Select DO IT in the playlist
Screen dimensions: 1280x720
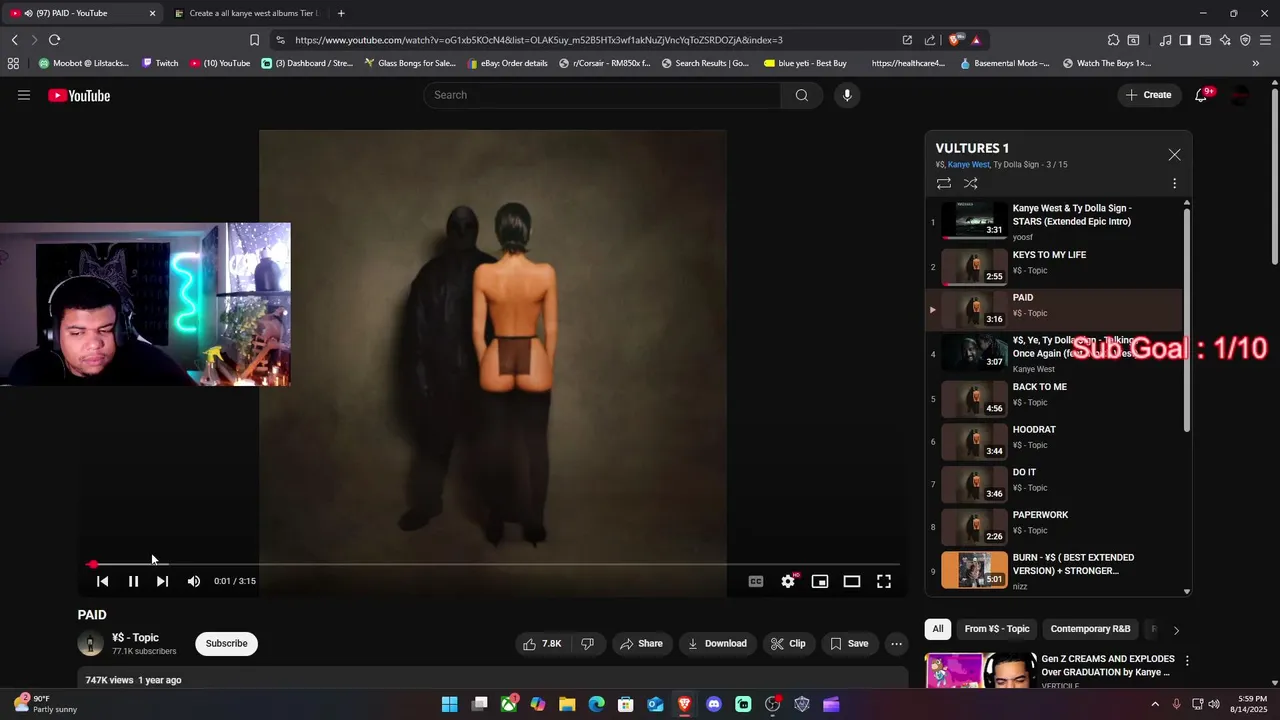1055,483
